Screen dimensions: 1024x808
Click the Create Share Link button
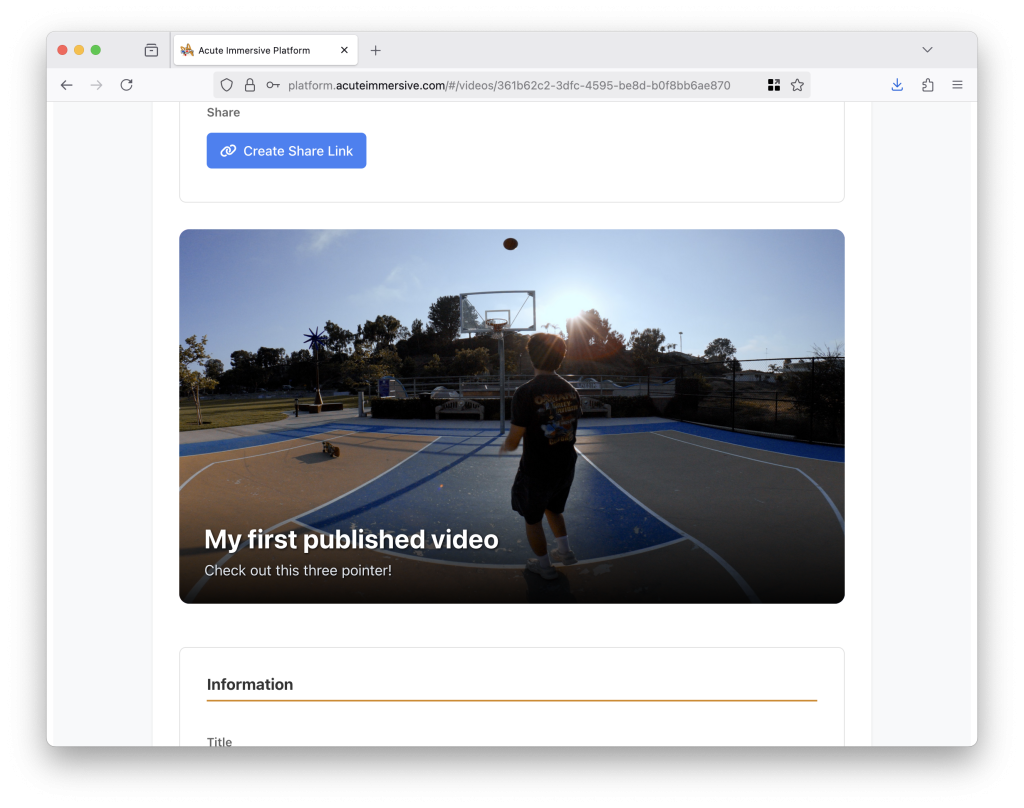pyautogui.click(x=286, y=151)
